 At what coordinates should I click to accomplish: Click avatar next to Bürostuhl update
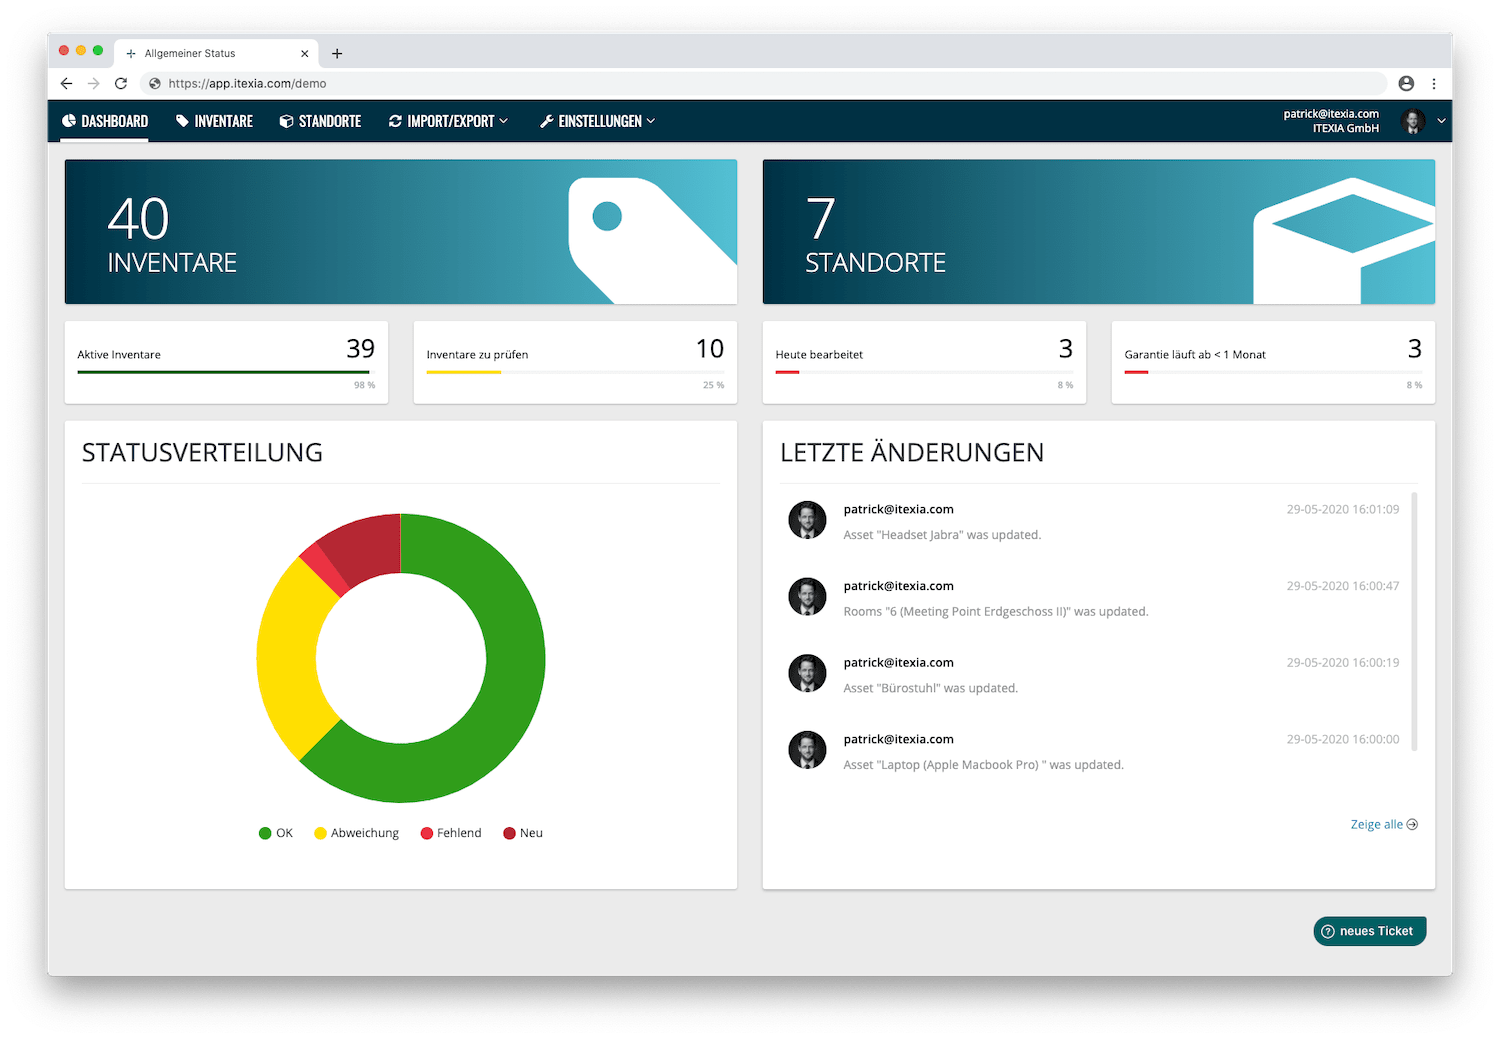point(807,673)
